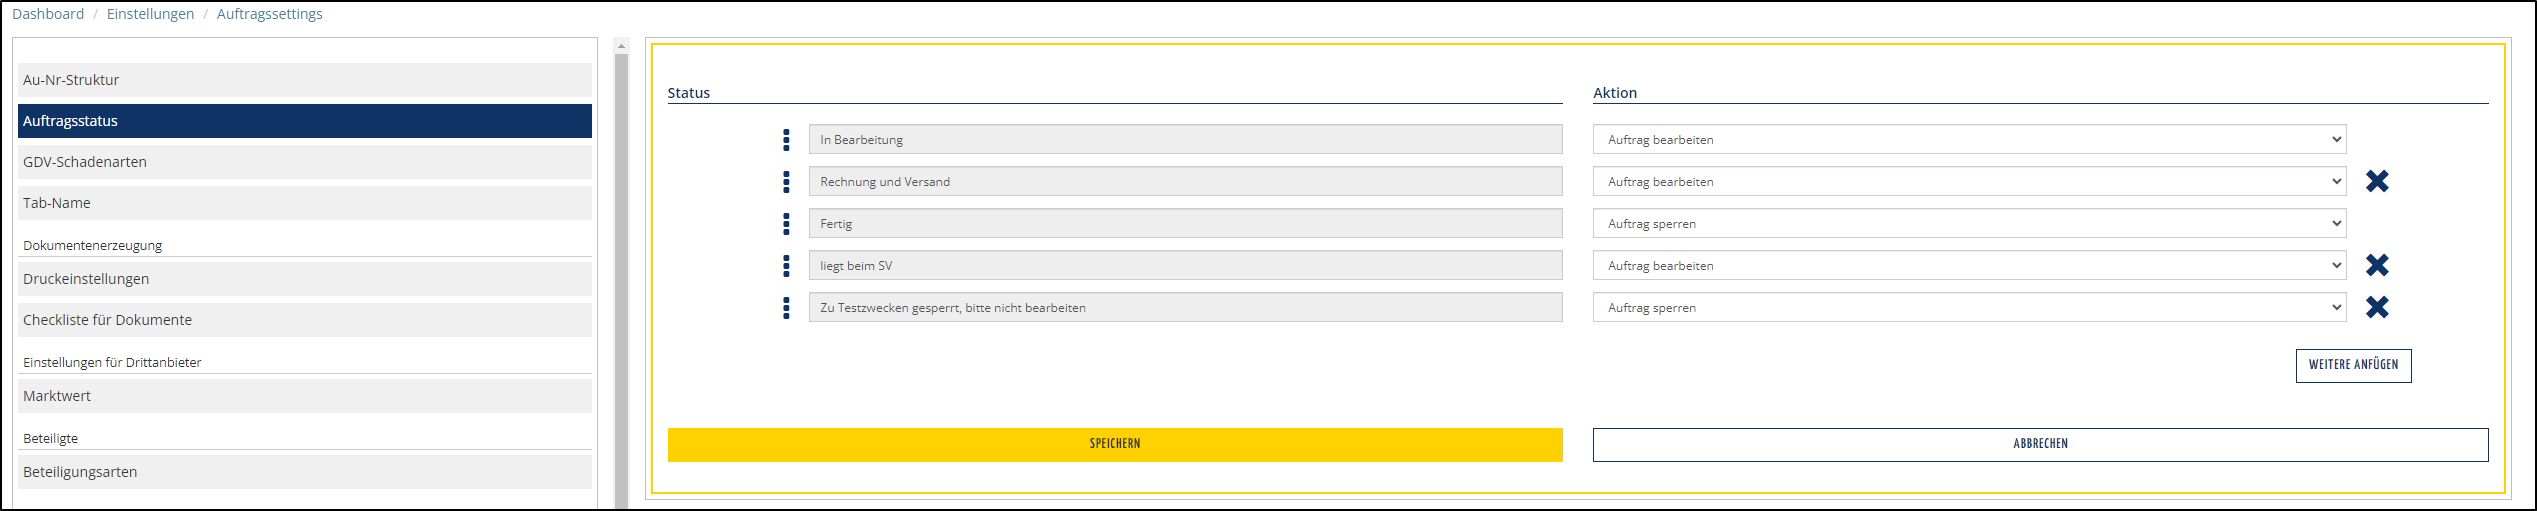
Task: Delete the Rechnung und Versand status row
Action: [2377, 181]
